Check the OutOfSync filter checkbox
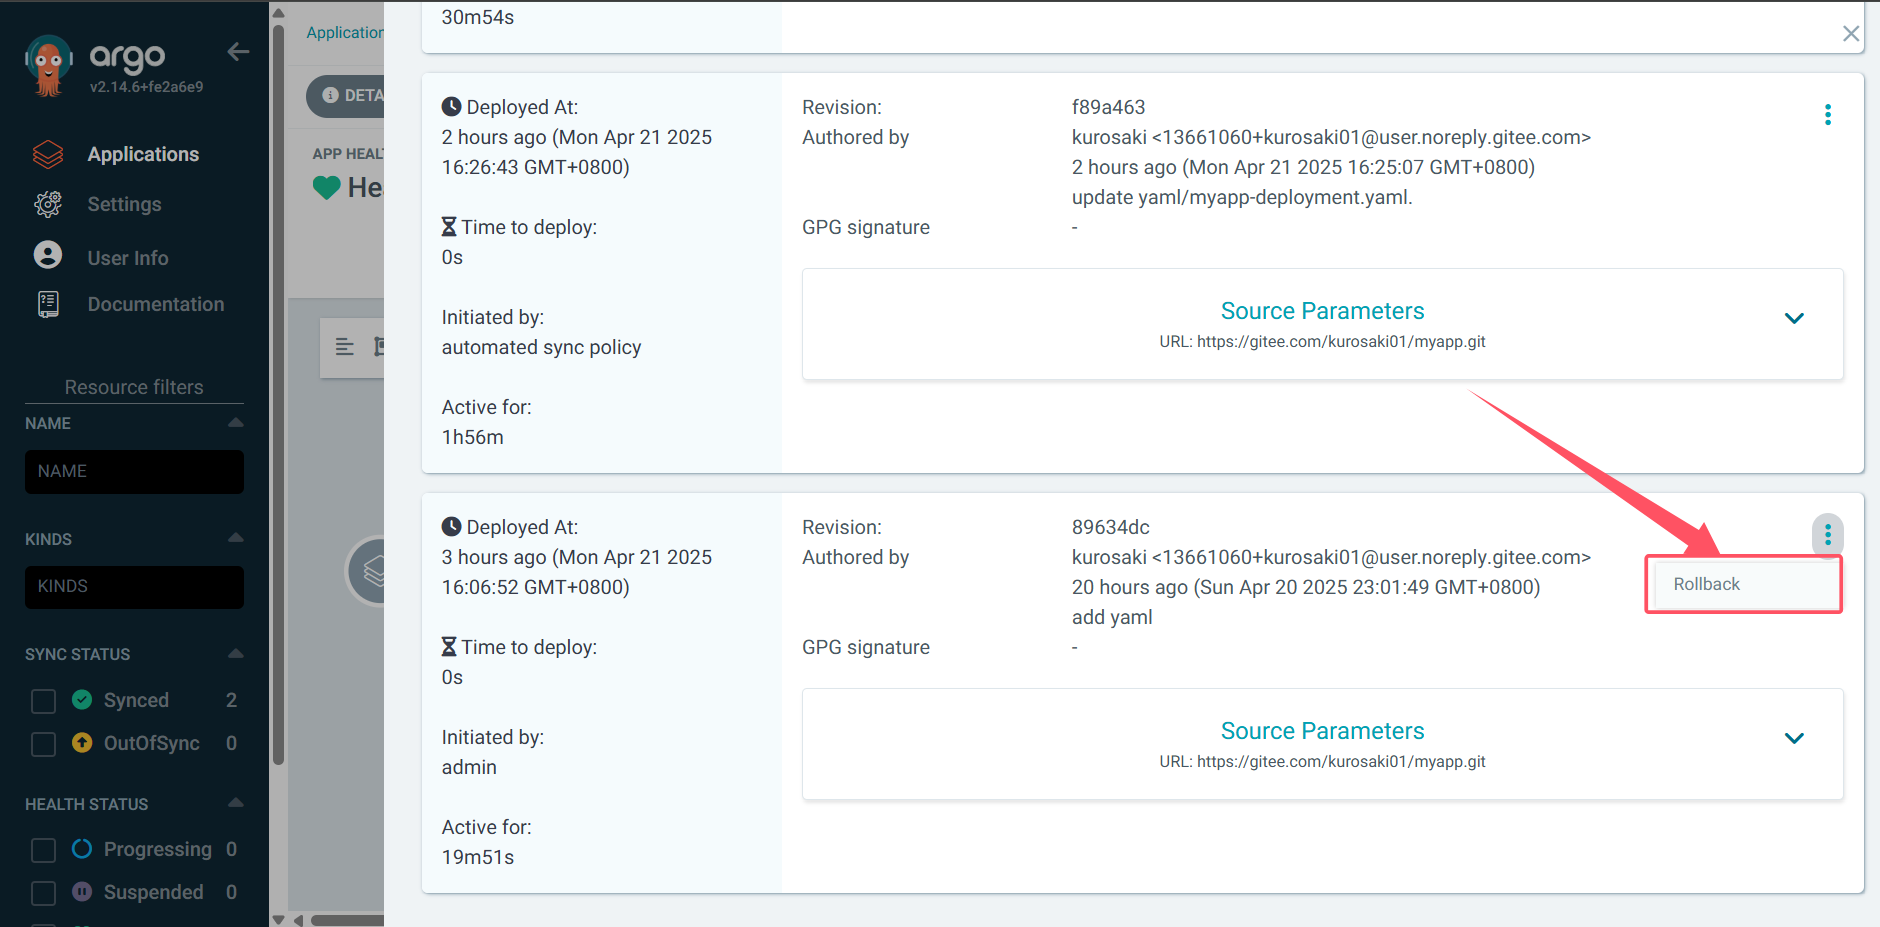This screenshot has height=927, width=1880. (x=43, y=744)
